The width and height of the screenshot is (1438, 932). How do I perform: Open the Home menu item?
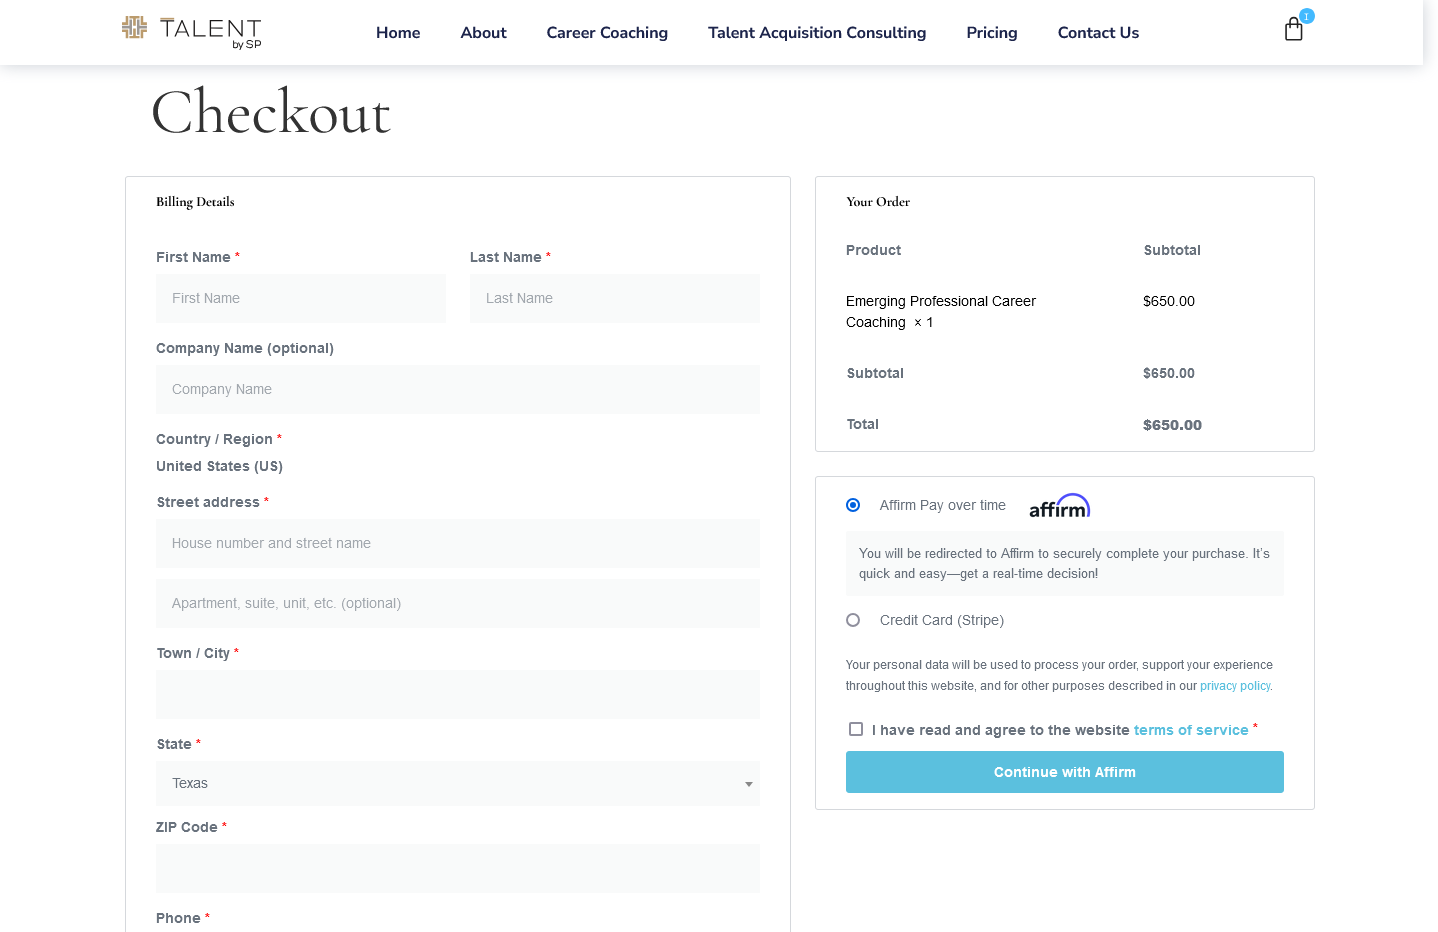pyautogui.click(x=398, y=33)
